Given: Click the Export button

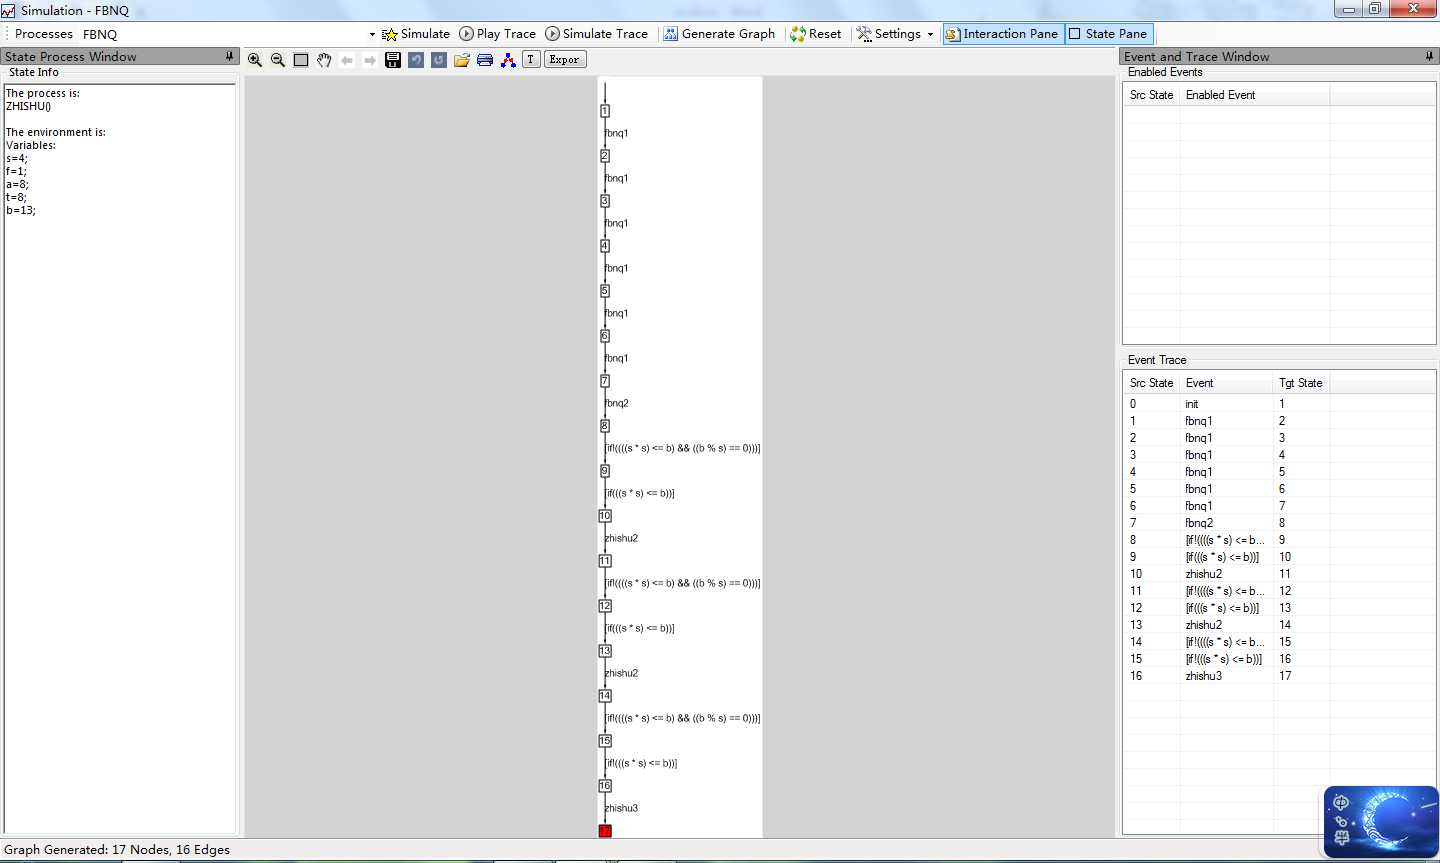Looking at the screenshot, I should [x=565, y=60].
